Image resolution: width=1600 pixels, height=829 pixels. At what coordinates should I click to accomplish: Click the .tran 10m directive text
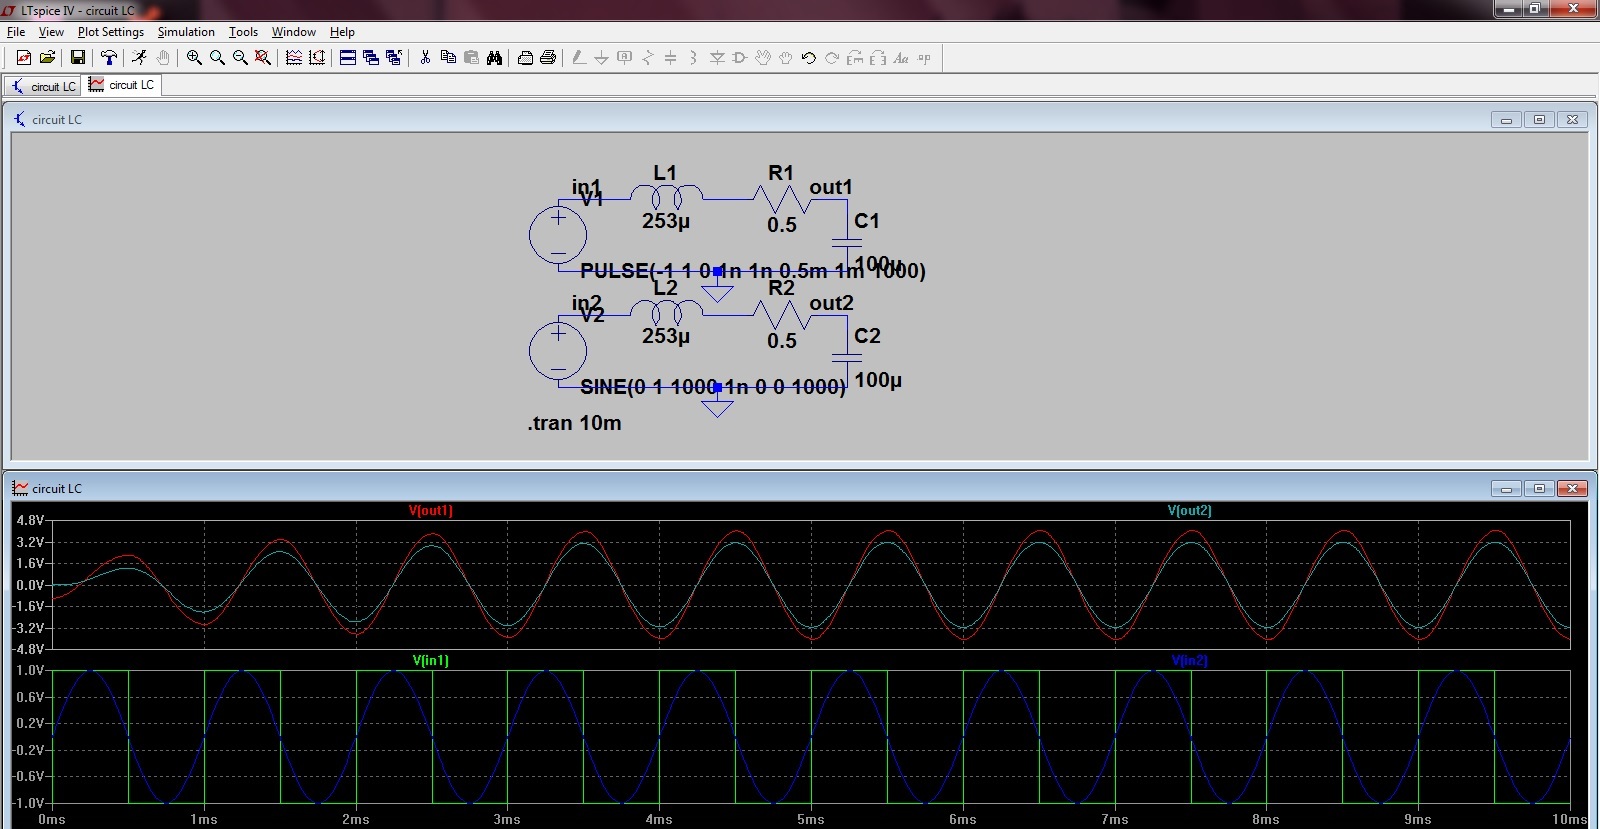point(574,423)
